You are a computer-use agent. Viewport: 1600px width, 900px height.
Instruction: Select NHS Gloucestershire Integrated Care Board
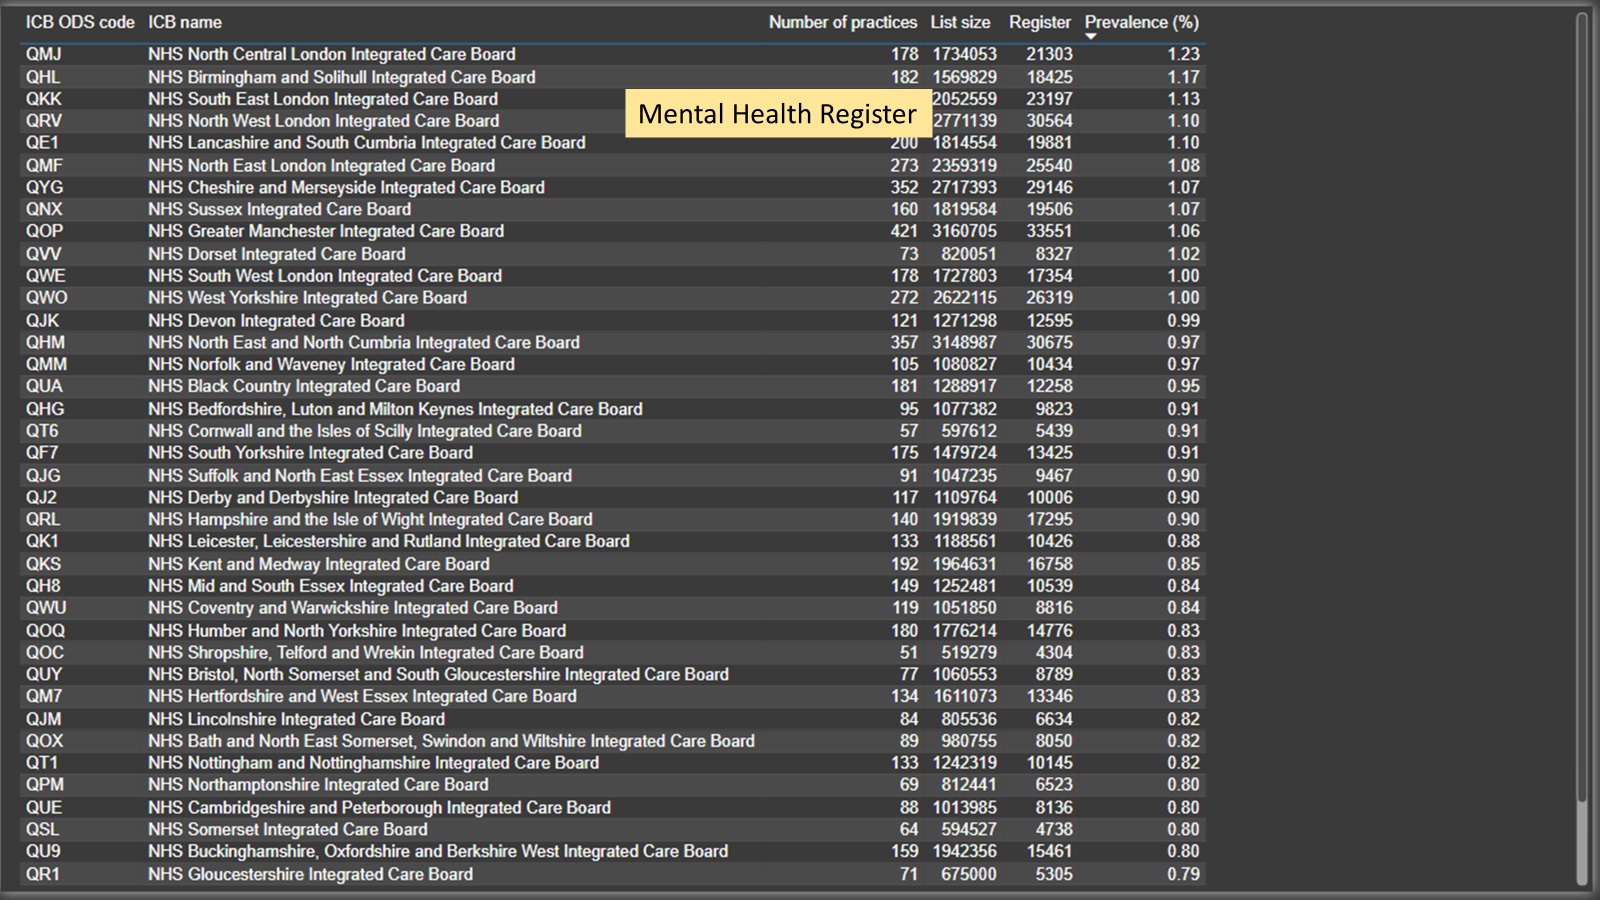pyautogui.click(x=311, y=874)
